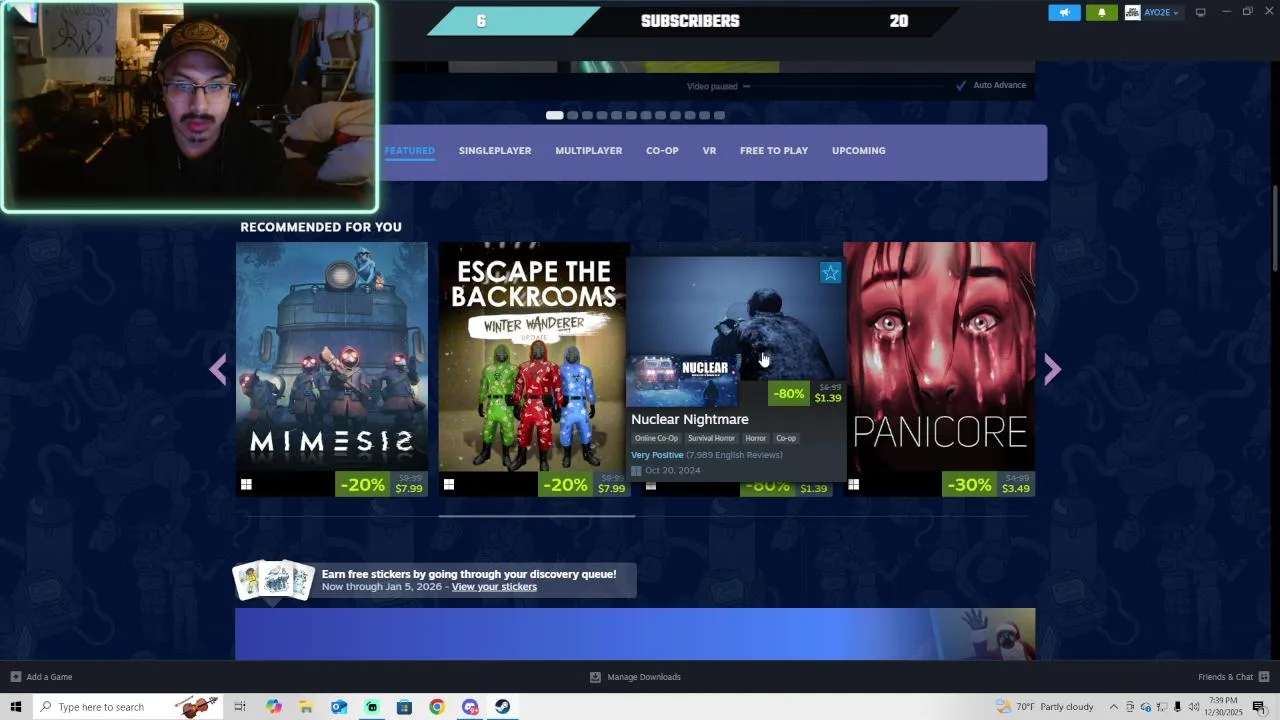
Task: Click the Survival Horror tag
Action: 711,438
